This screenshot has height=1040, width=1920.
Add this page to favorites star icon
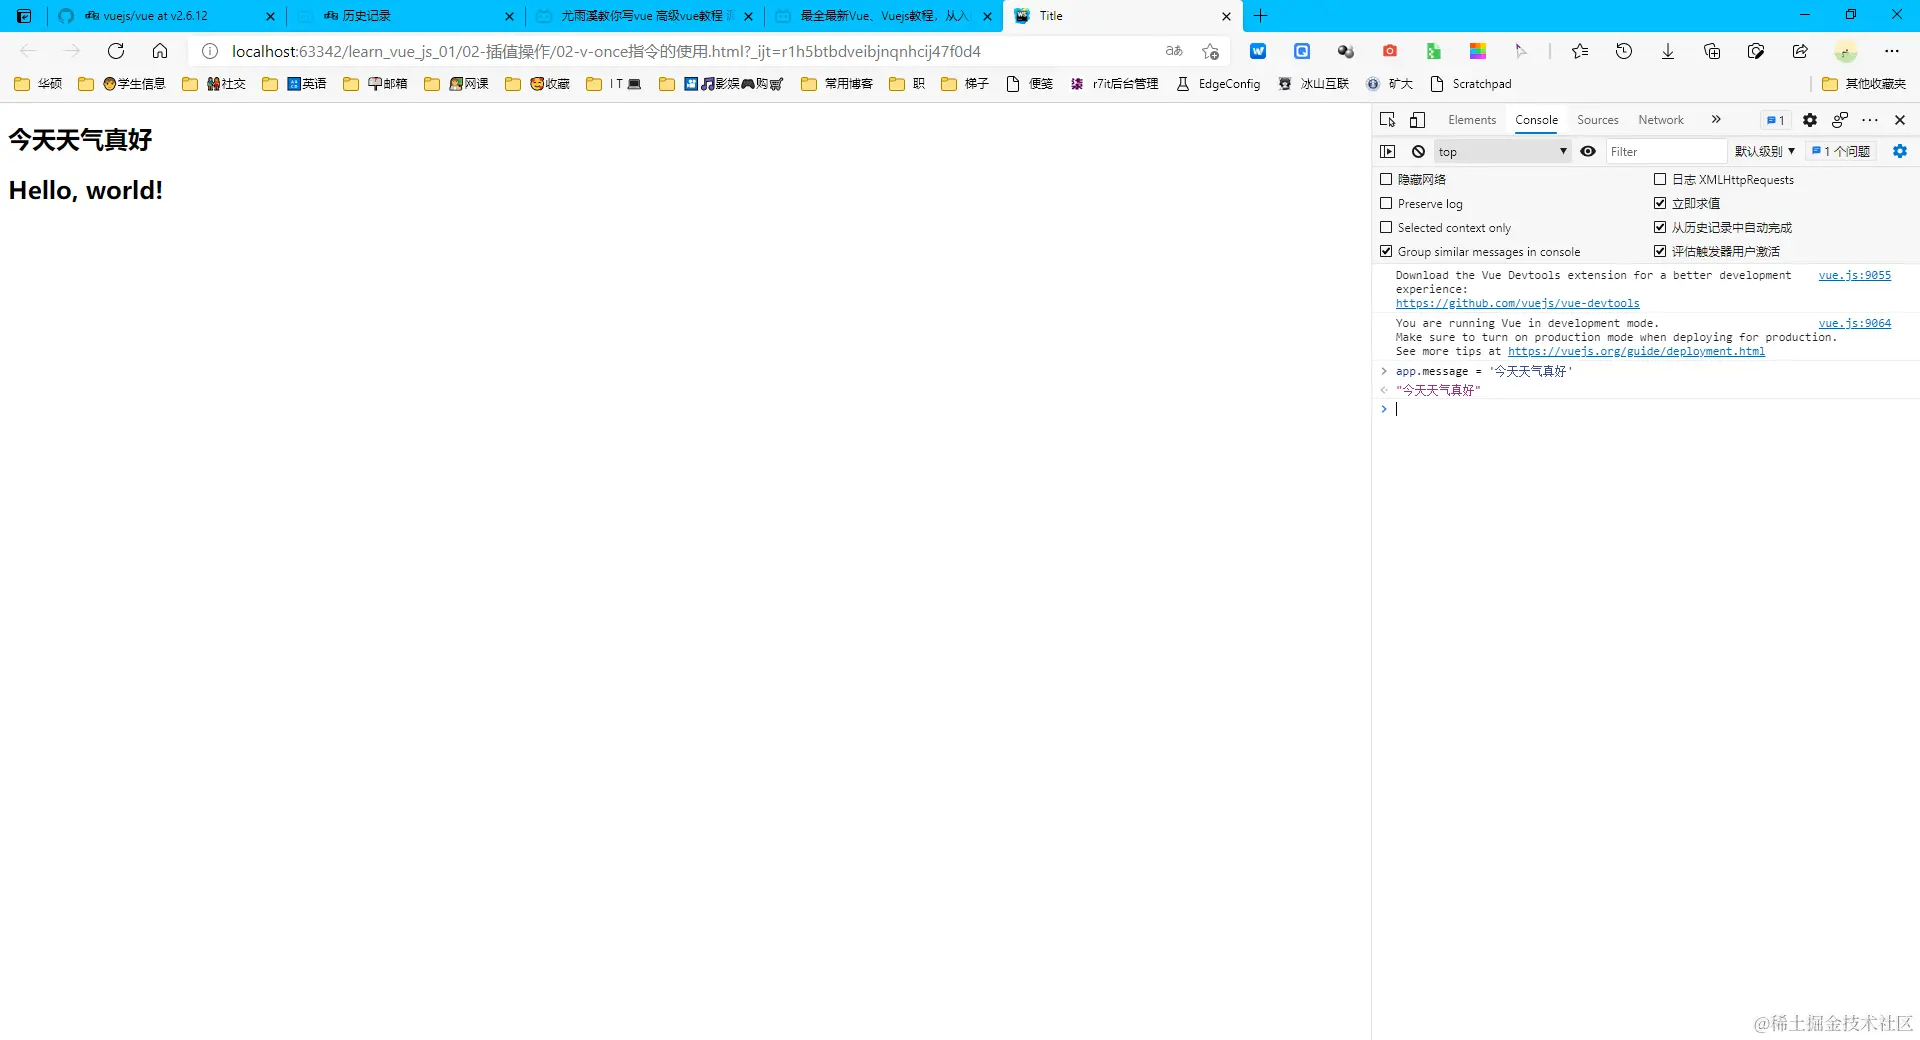(1211, 51)
